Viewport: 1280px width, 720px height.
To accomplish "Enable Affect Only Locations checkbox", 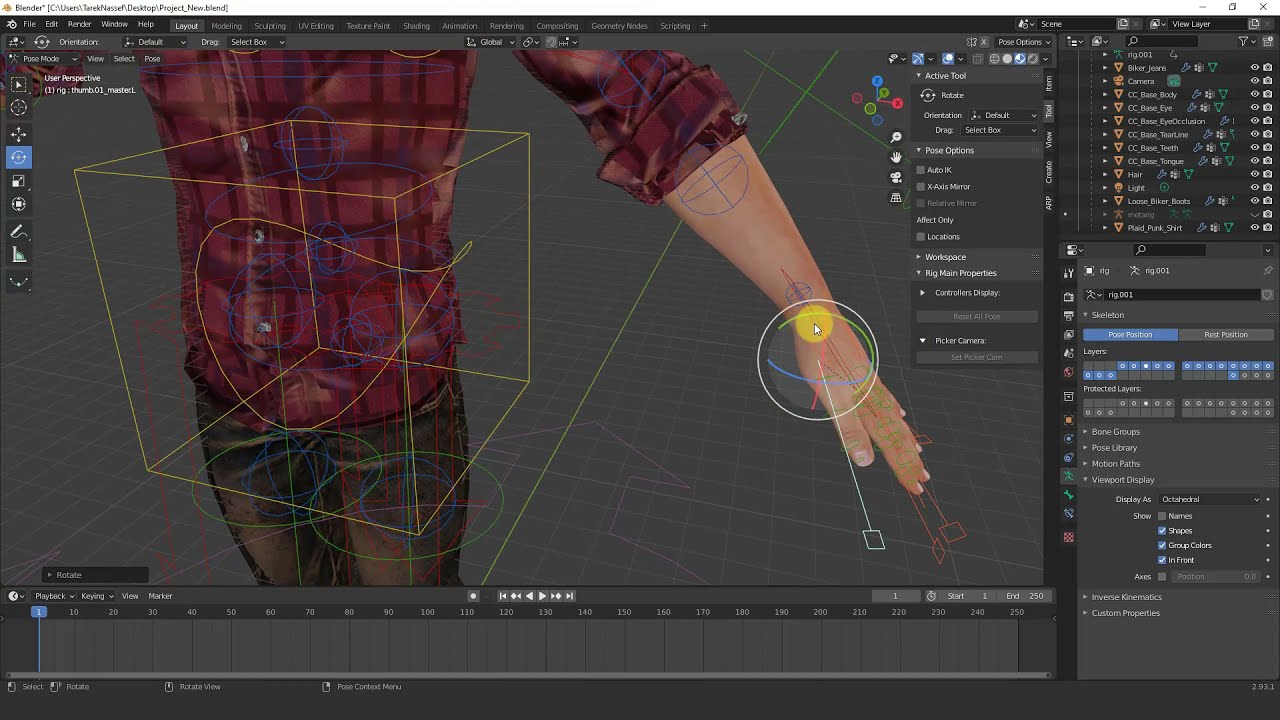I will [x=922, y=237].
